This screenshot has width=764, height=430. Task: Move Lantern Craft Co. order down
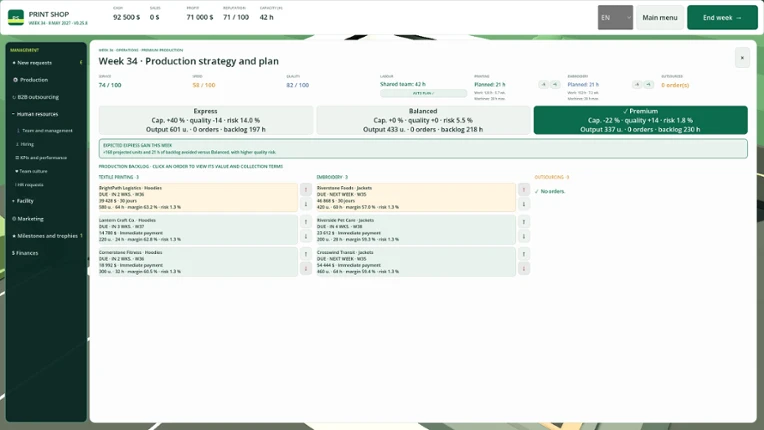click(x=306, y=236)
